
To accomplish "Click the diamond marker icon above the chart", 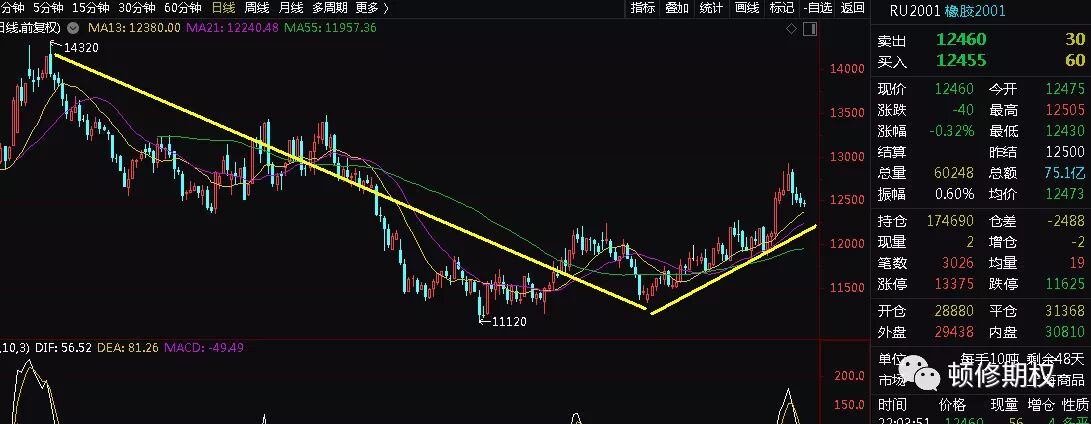I will (791, 29).
